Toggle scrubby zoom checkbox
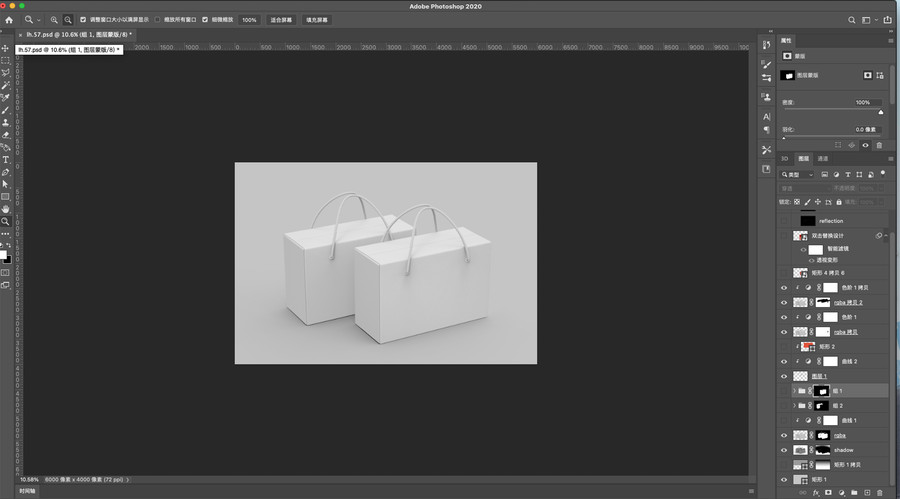Image resolution: width=900 pixels, height=499 pixels. tap(205, 20)
